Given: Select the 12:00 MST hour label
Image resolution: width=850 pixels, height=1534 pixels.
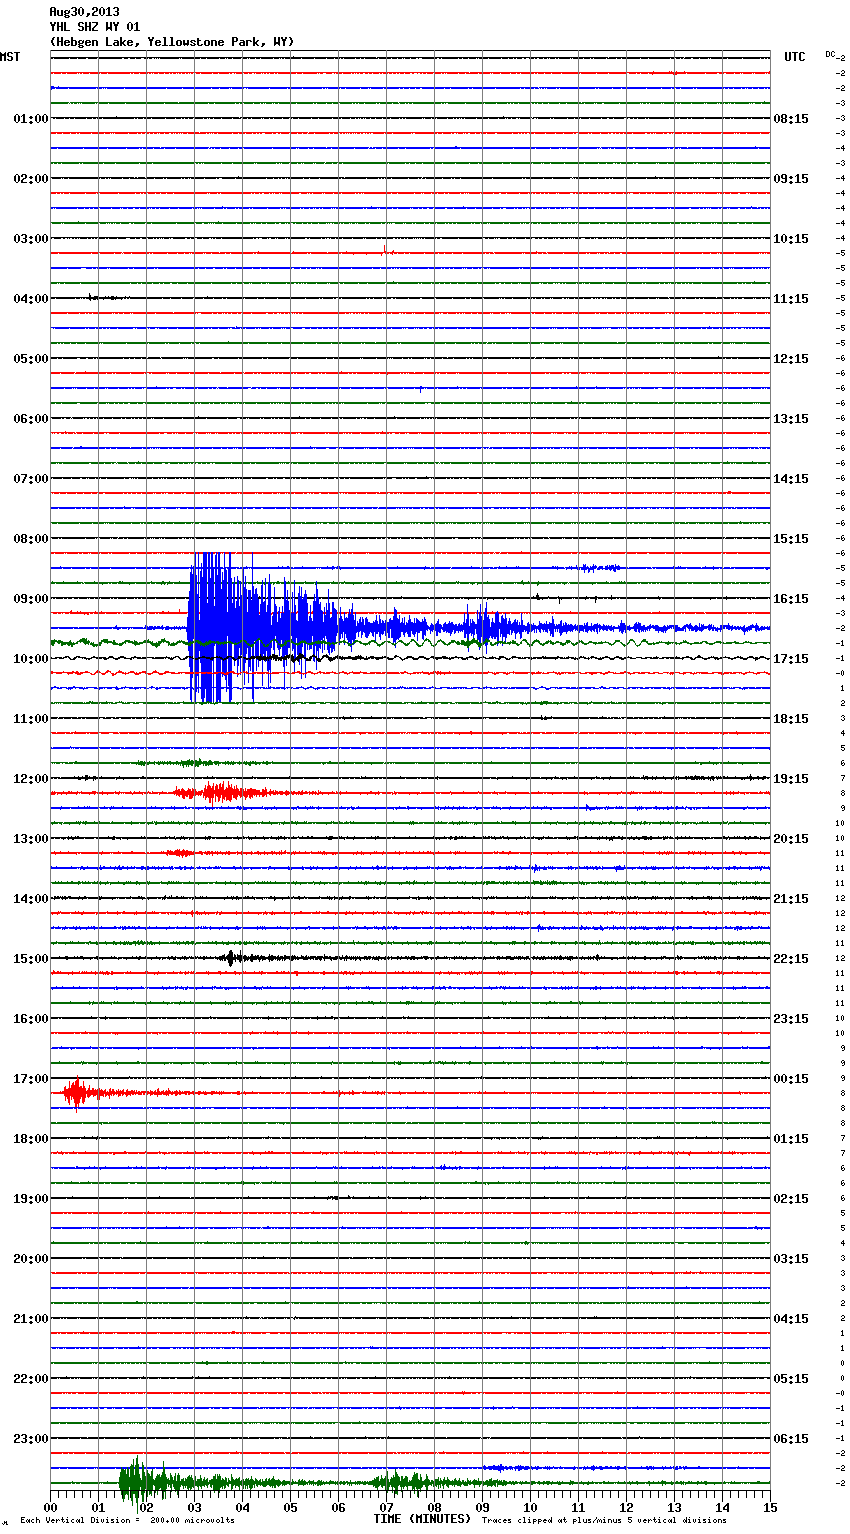Looking at the screenshot, I should pos(31,779).
